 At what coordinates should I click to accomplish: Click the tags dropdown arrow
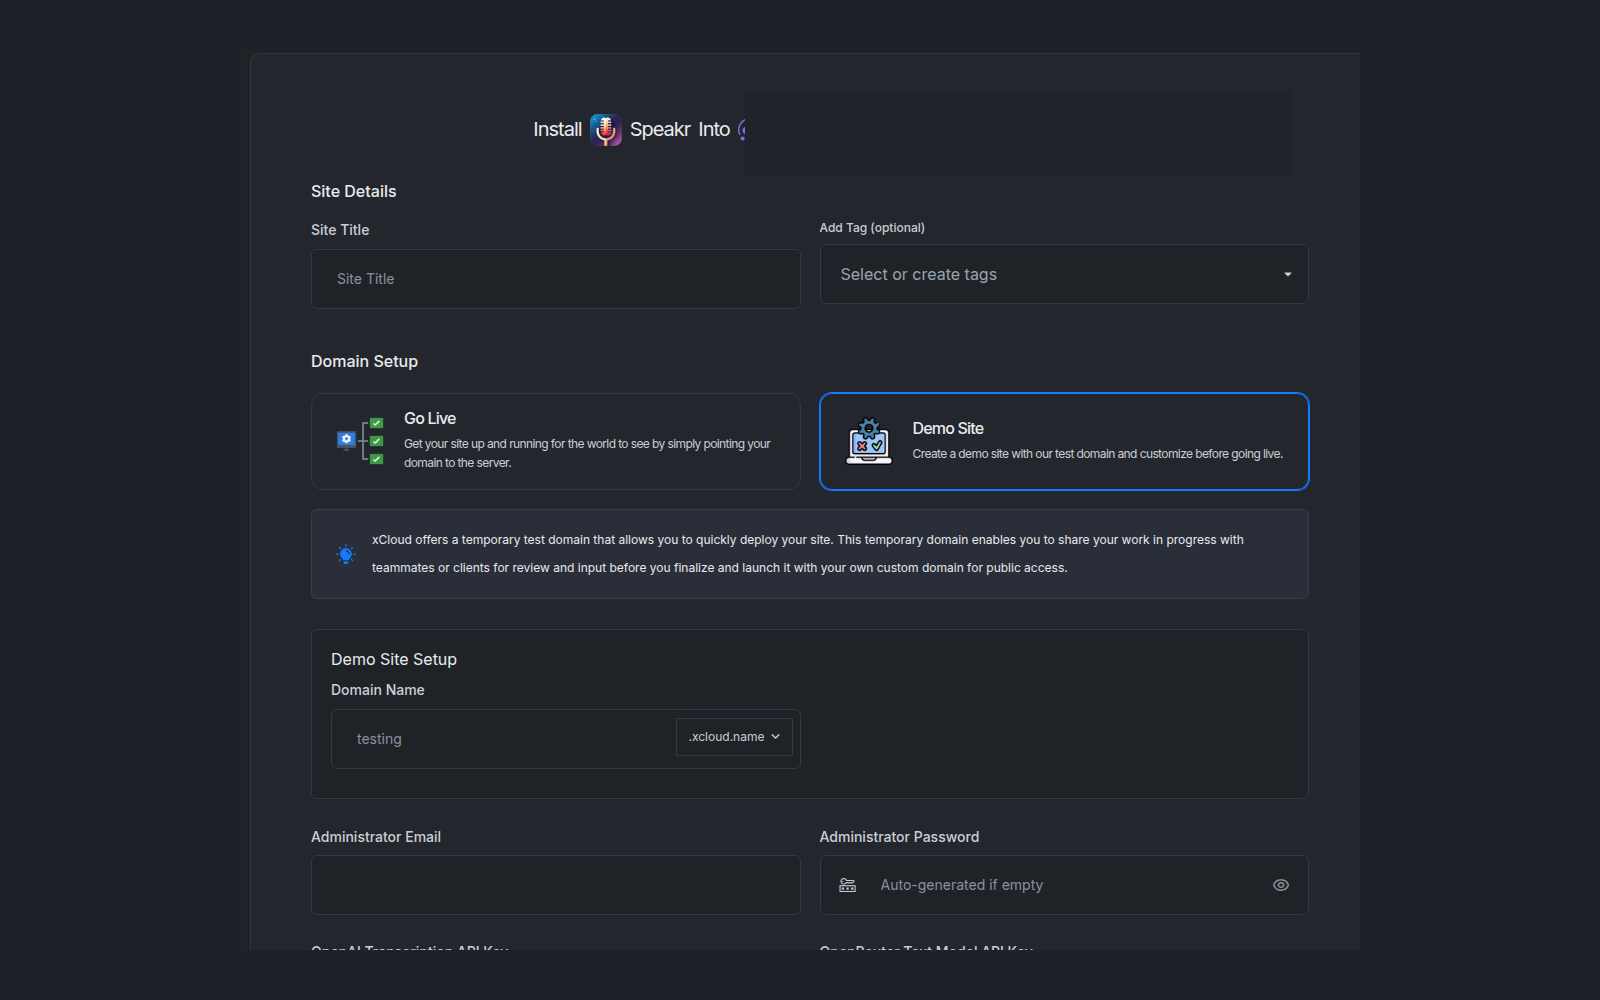pos(1287,274)
